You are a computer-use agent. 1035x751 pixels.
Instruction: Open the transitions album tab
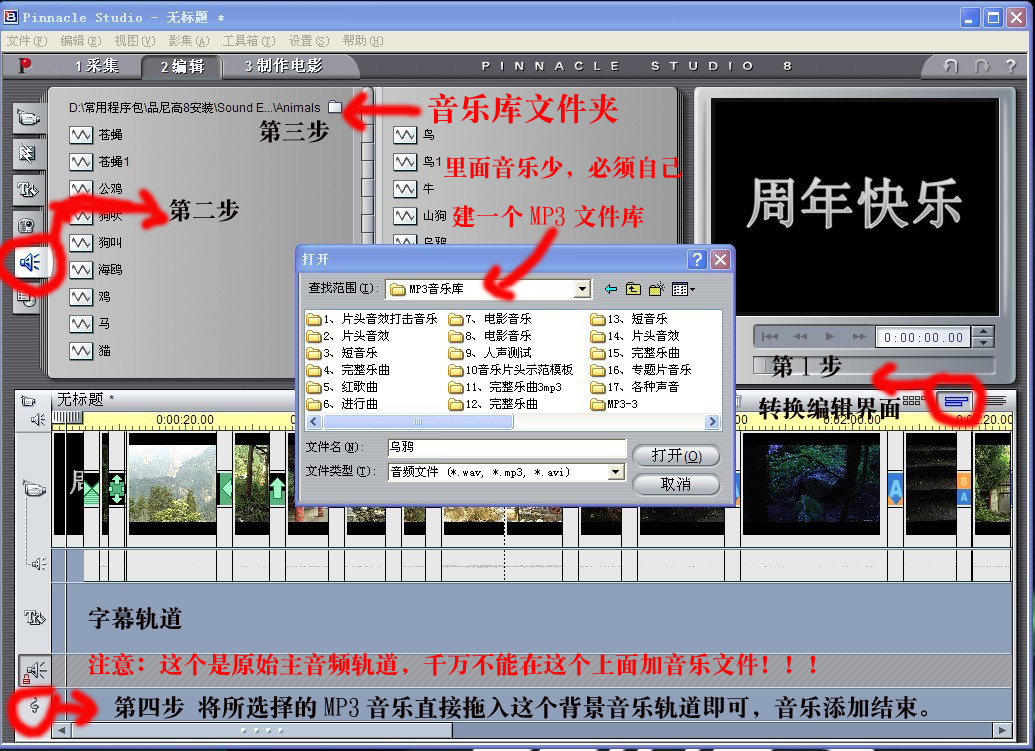28,154
